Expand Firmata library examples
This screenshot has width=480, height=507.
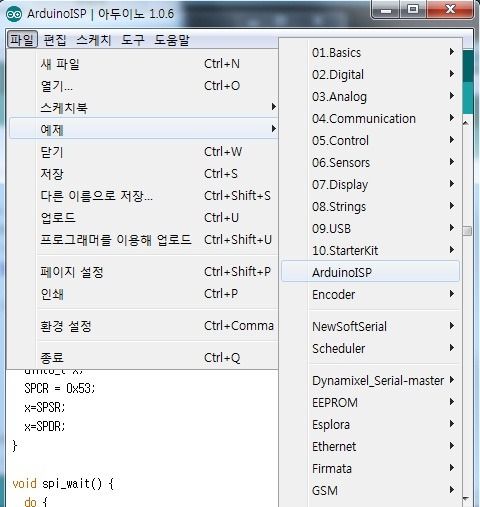tap(370, 468)
